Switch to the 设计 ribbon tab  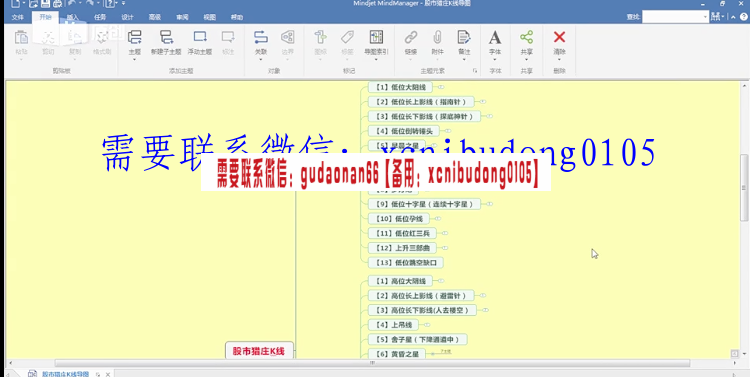pos(127,17)
